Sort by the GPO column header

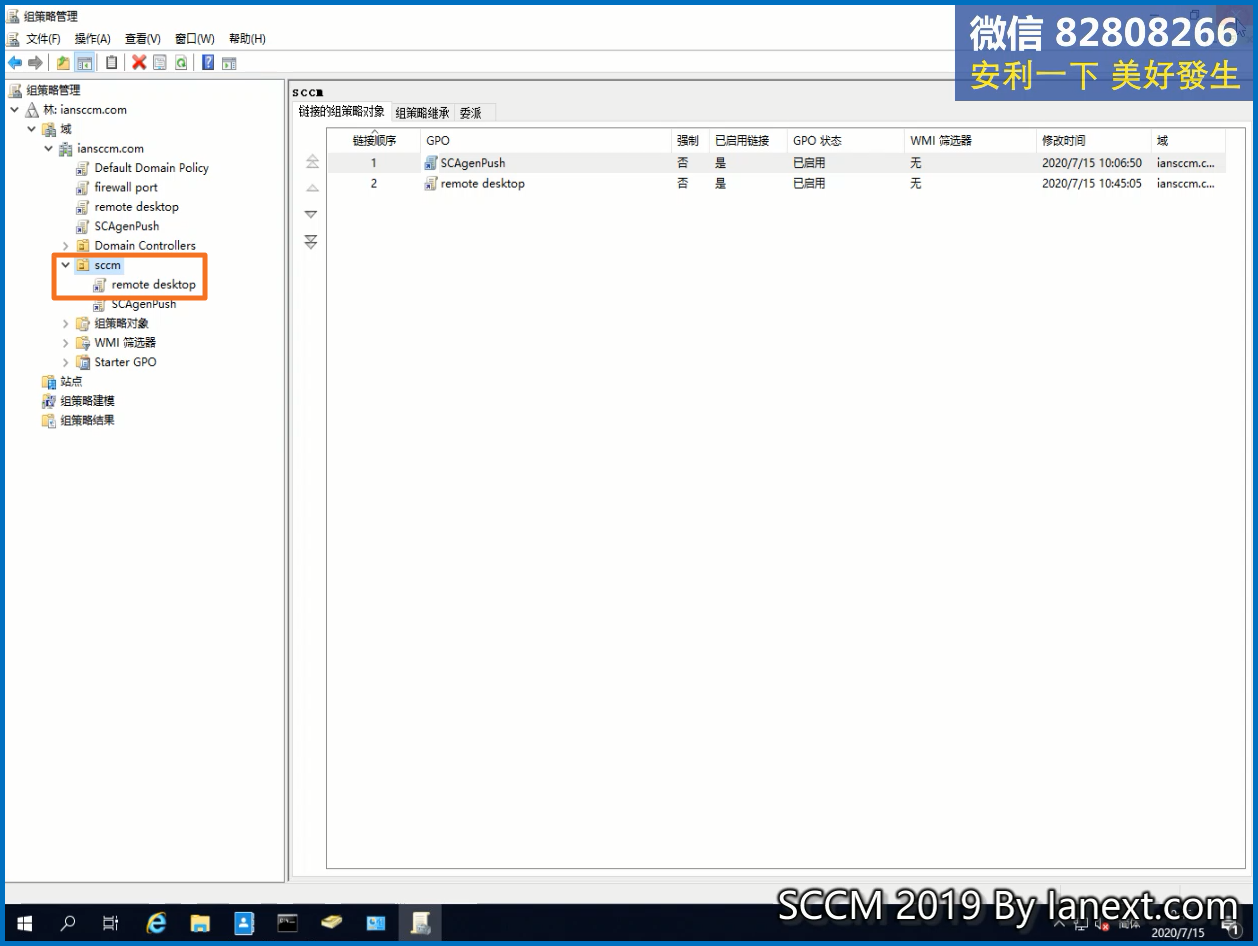pos(546,141)
